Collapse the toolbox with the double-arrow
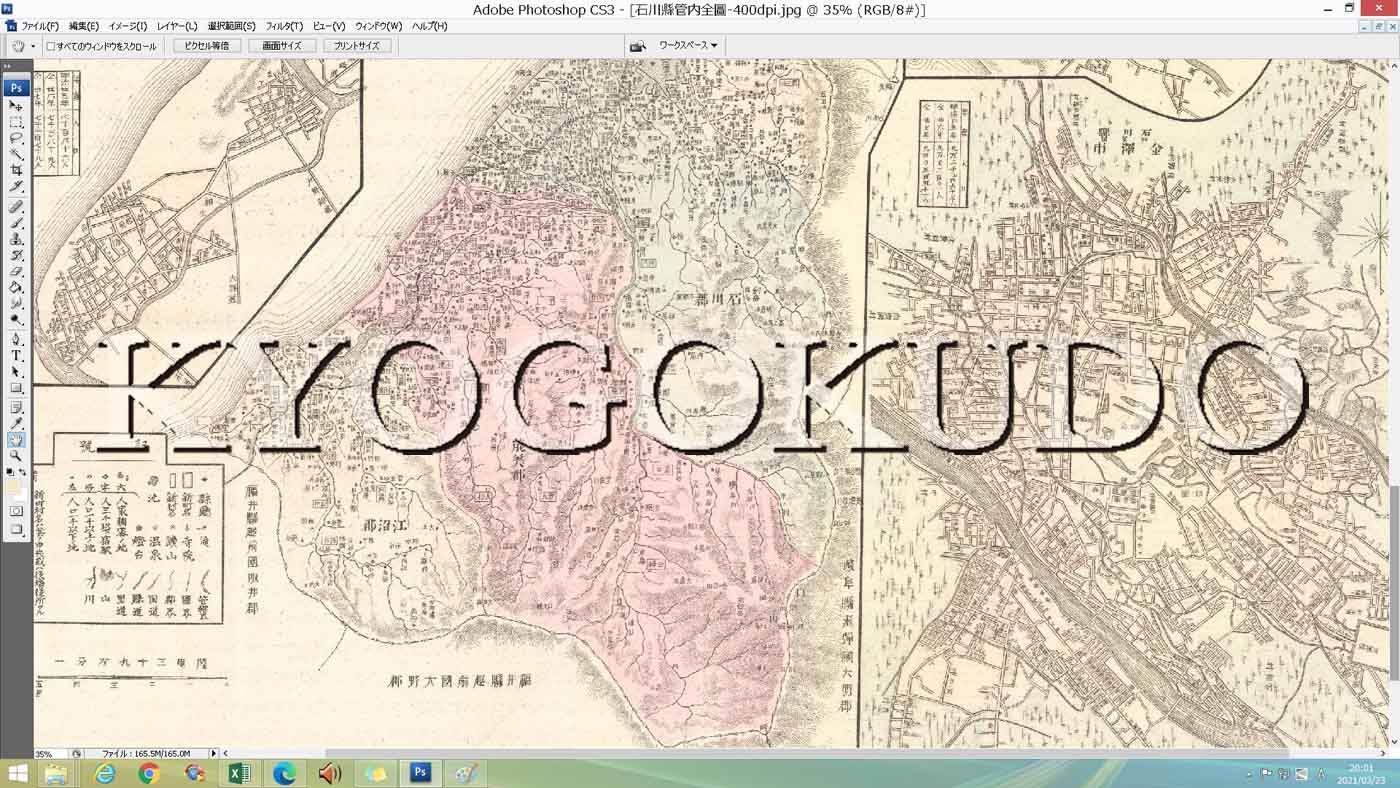Image resolution: width=1400 pixels, height=788 pixels. coord(9,66)
